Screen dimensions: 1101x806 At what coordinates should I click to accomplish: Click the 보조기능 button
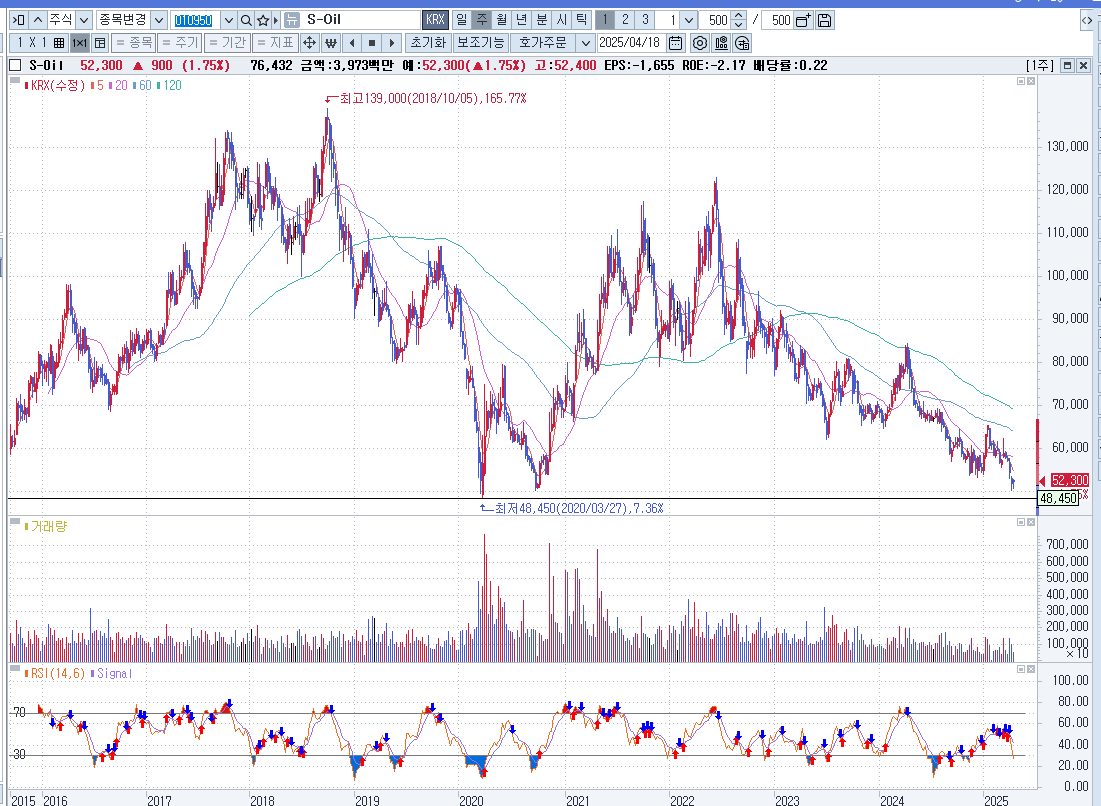click(x=480, y=43)
